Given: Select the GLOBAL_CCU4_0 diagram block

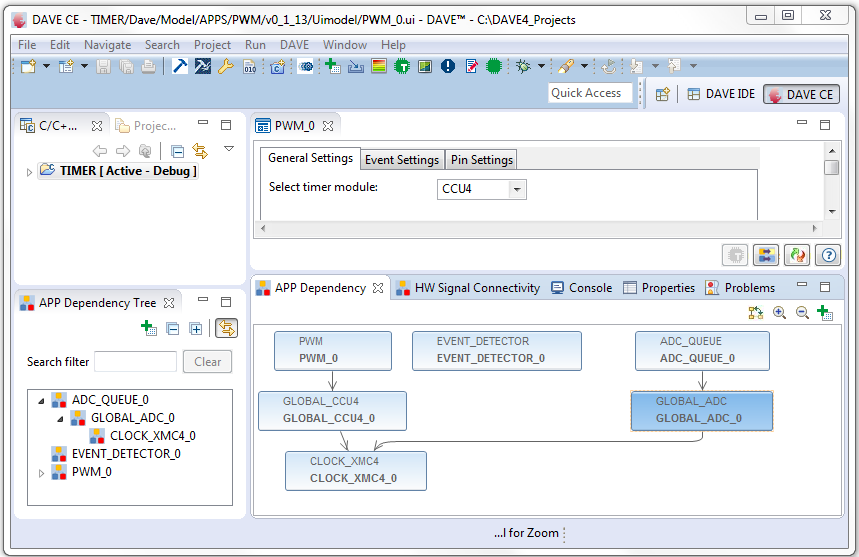Looking at the screenshot, I should pyautogui.click(x=333, y=411).
